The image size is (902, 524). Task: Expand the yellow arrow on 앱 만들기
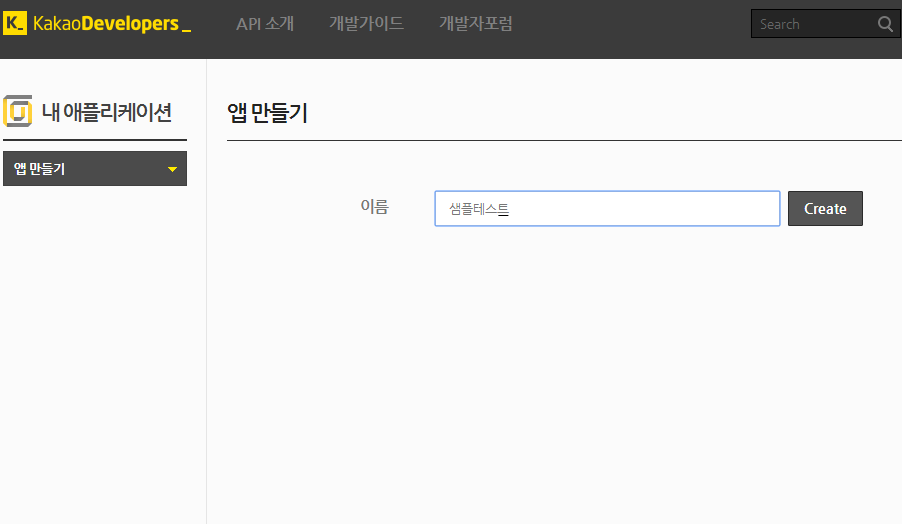(172, 170)
